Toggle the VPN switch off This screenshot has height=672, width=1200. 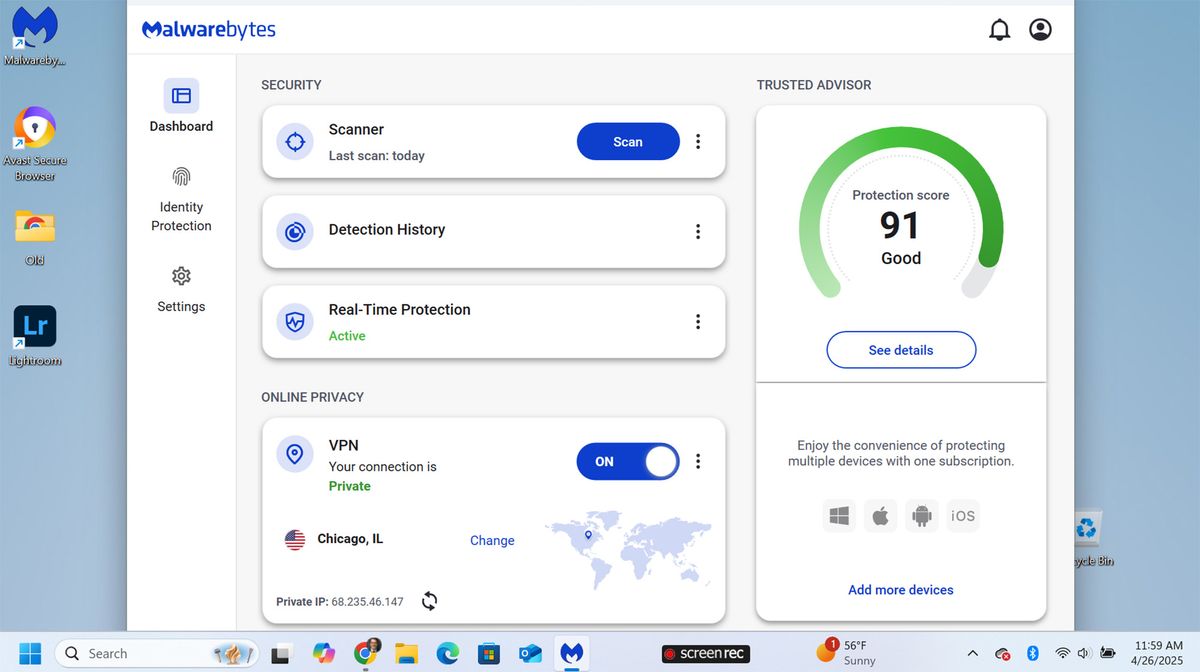[x=627, y=461]
